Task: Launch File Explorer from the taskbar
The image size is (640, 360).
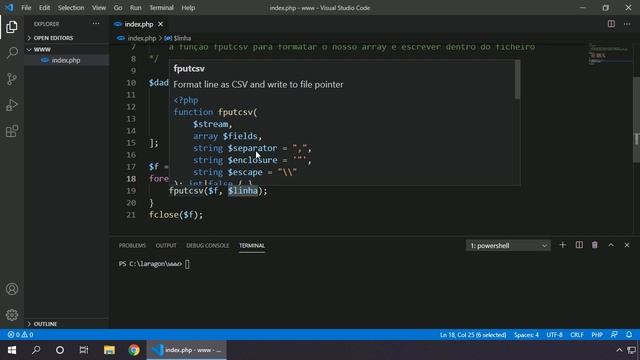Action: [109, 350]
